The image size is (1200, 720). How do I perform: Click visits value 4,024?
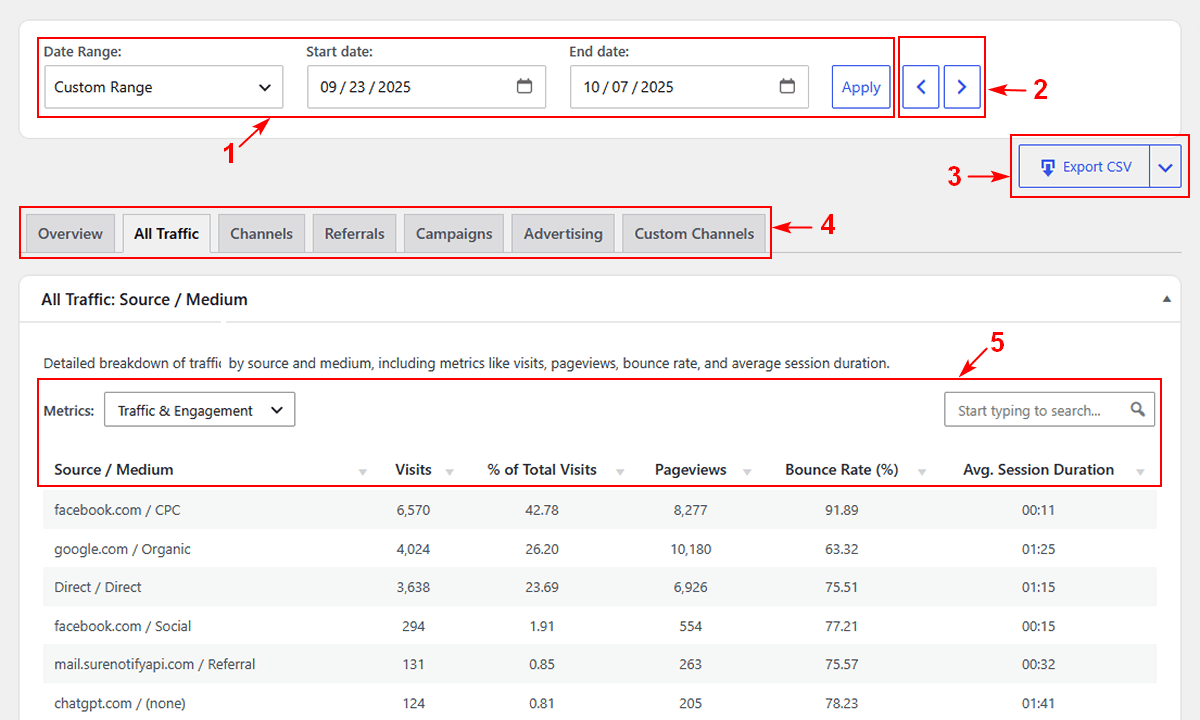click(413, 549)
